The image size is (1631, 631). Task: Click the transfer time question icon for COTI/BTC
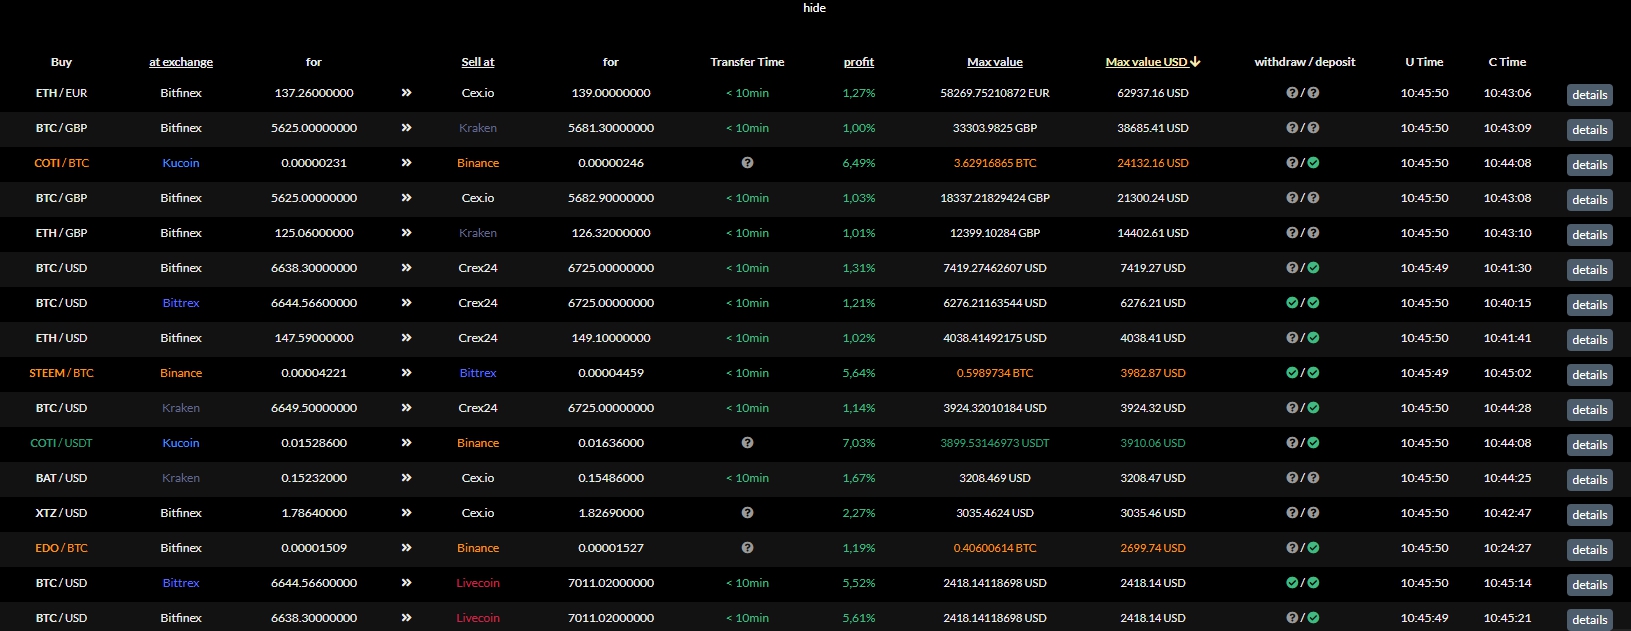(747, 163)
